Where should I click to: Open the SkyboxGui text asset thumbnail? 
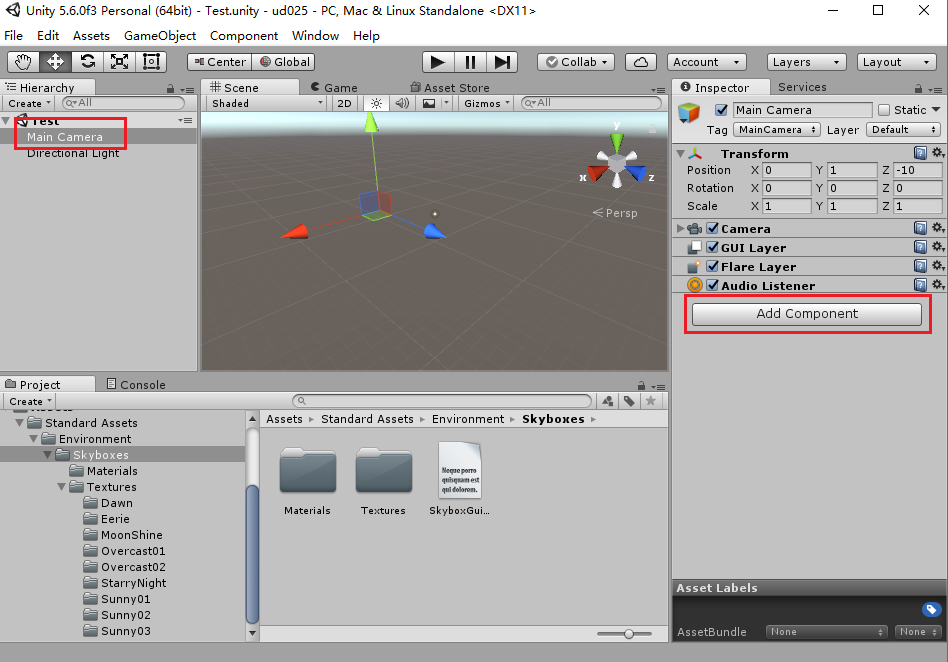[x=459, y=470]
